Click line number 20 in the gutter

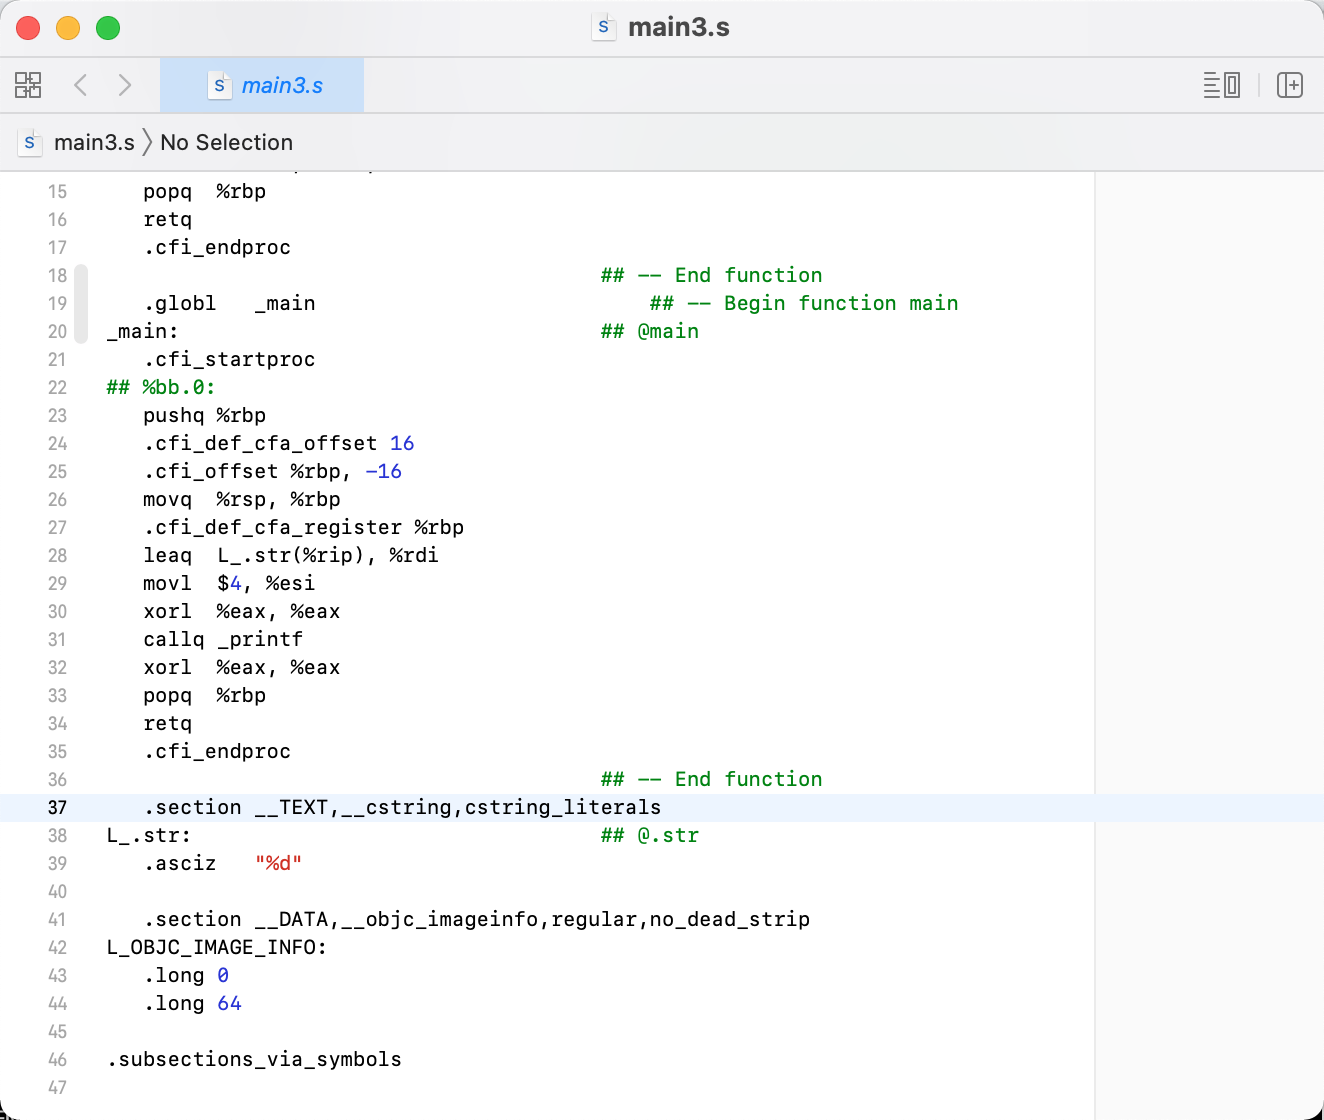[57, 331]
